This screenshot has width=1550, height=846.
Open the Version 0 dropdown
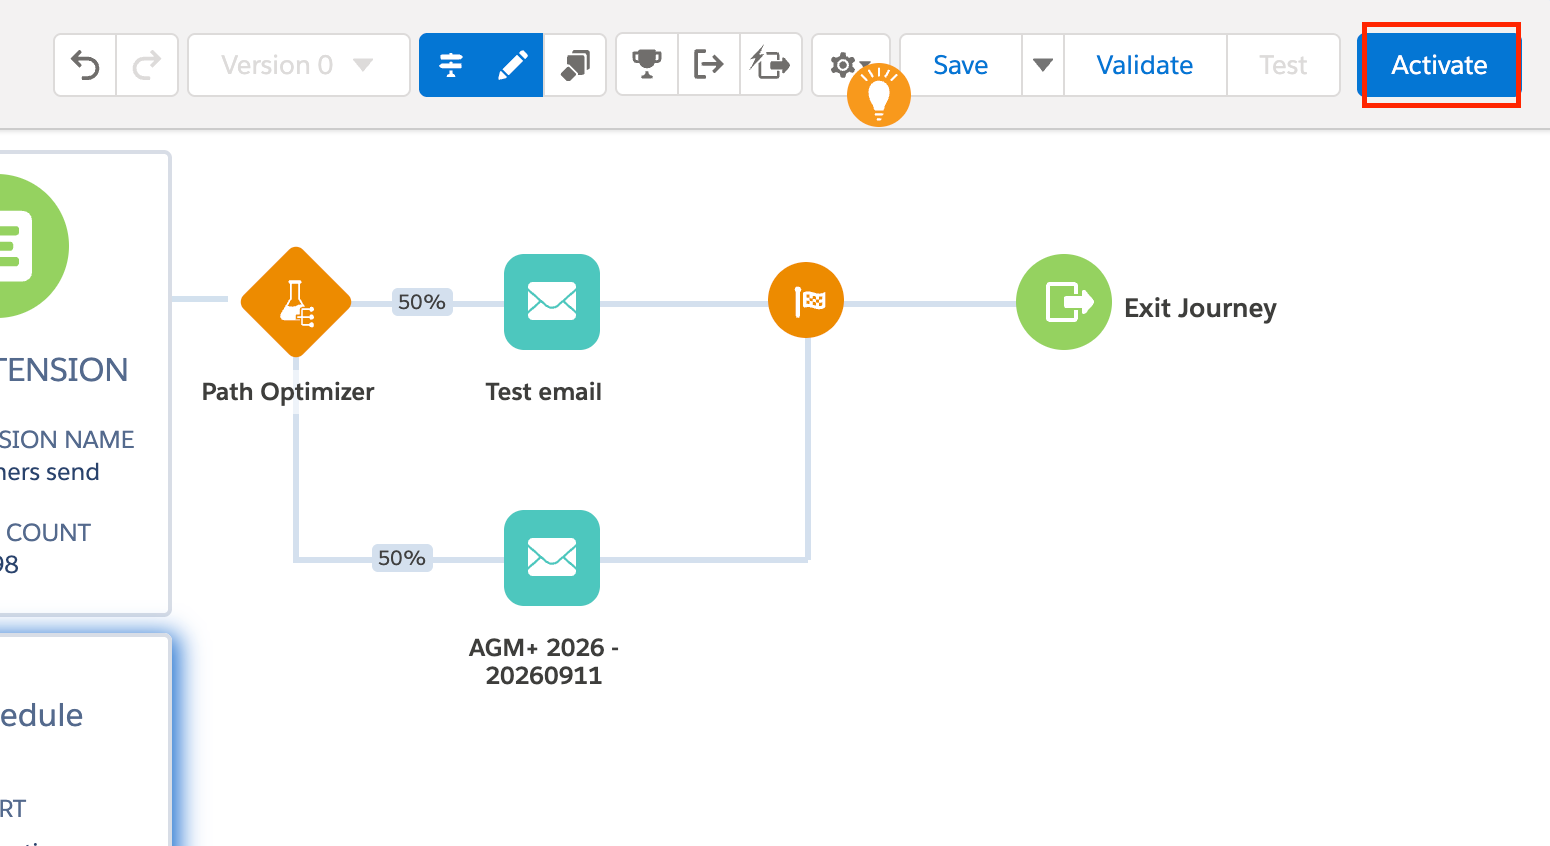(x=298, y=65)
